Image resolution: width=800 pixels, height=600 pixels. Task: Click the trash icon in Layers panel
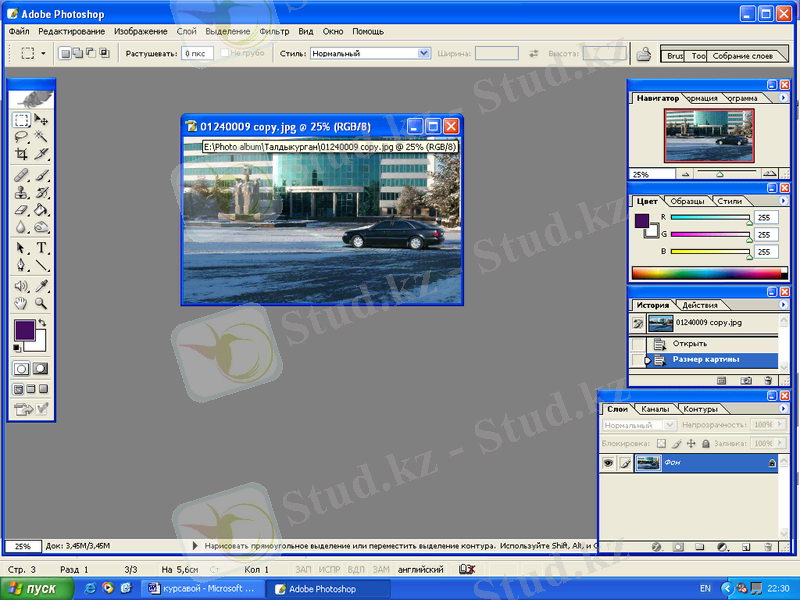point(769,547)
